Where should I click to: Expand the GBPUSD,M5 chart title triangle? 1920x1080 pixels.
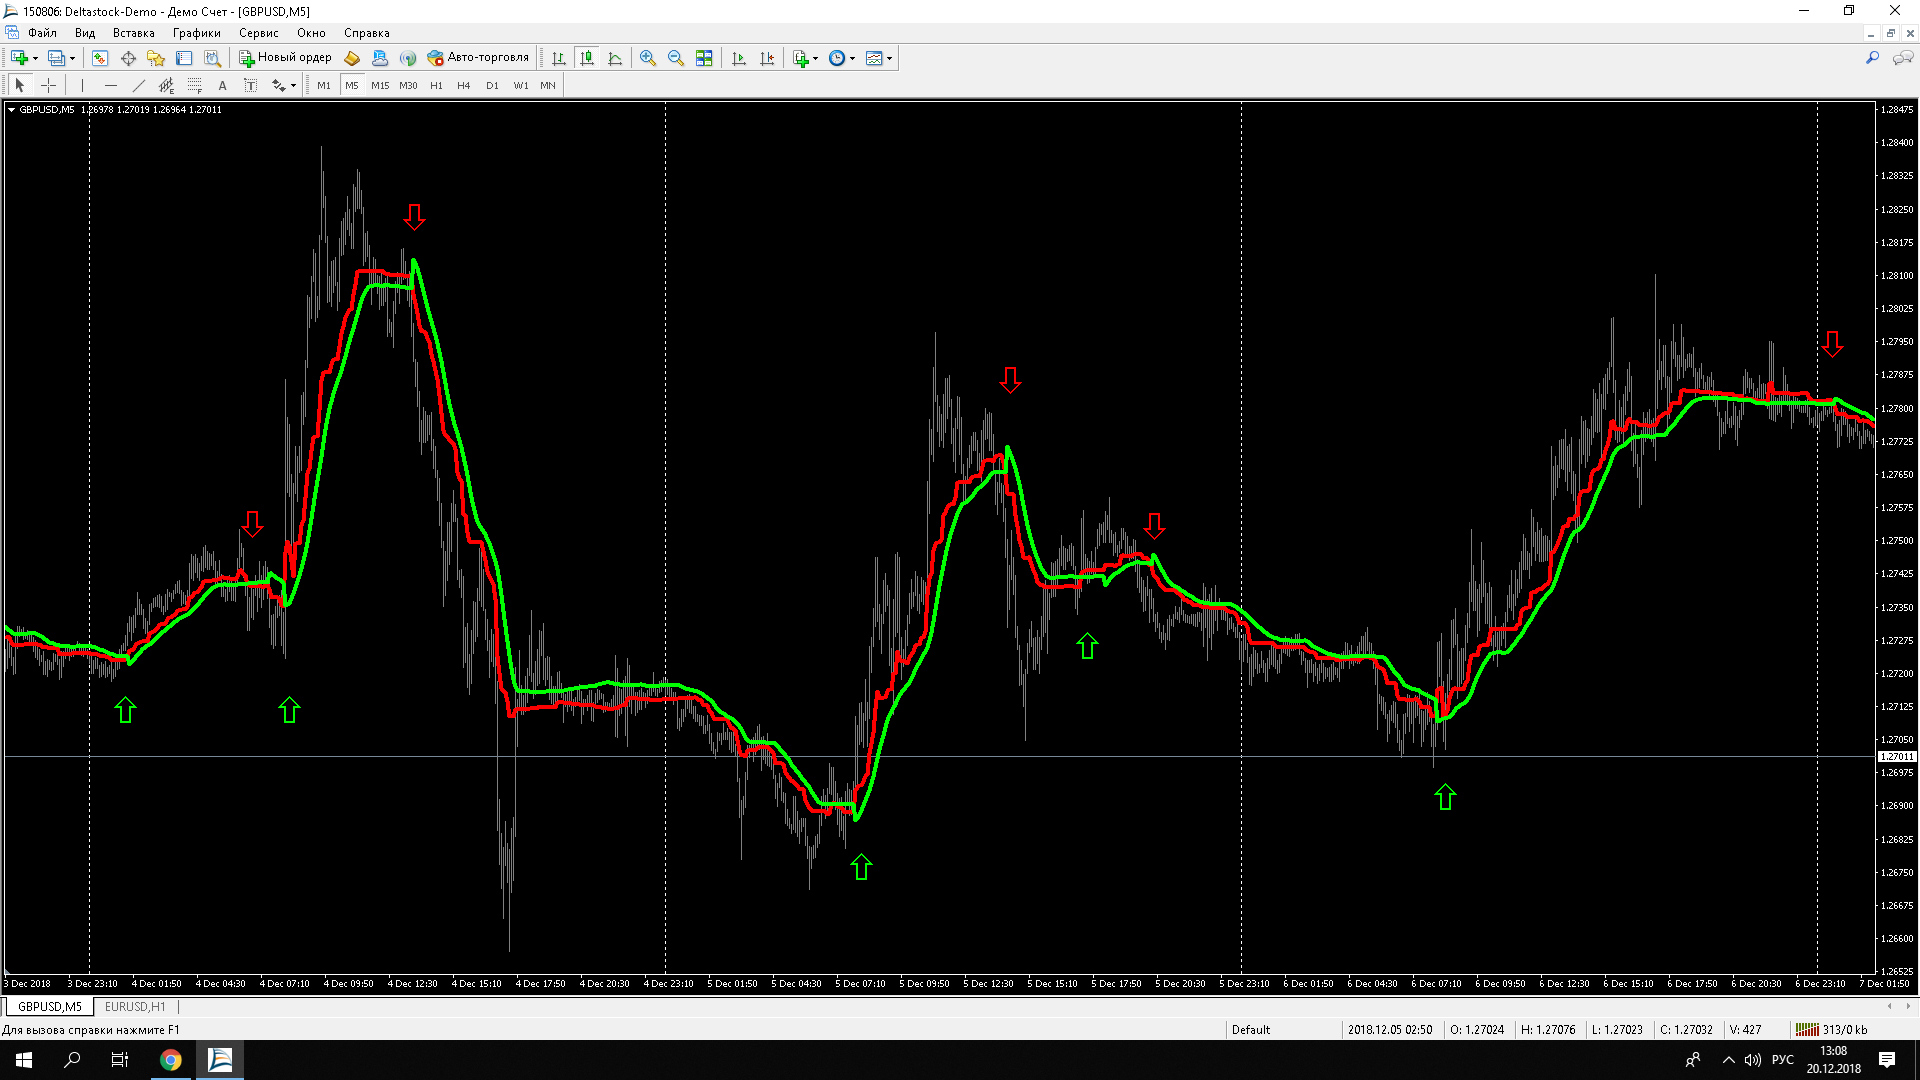(12, 110)
